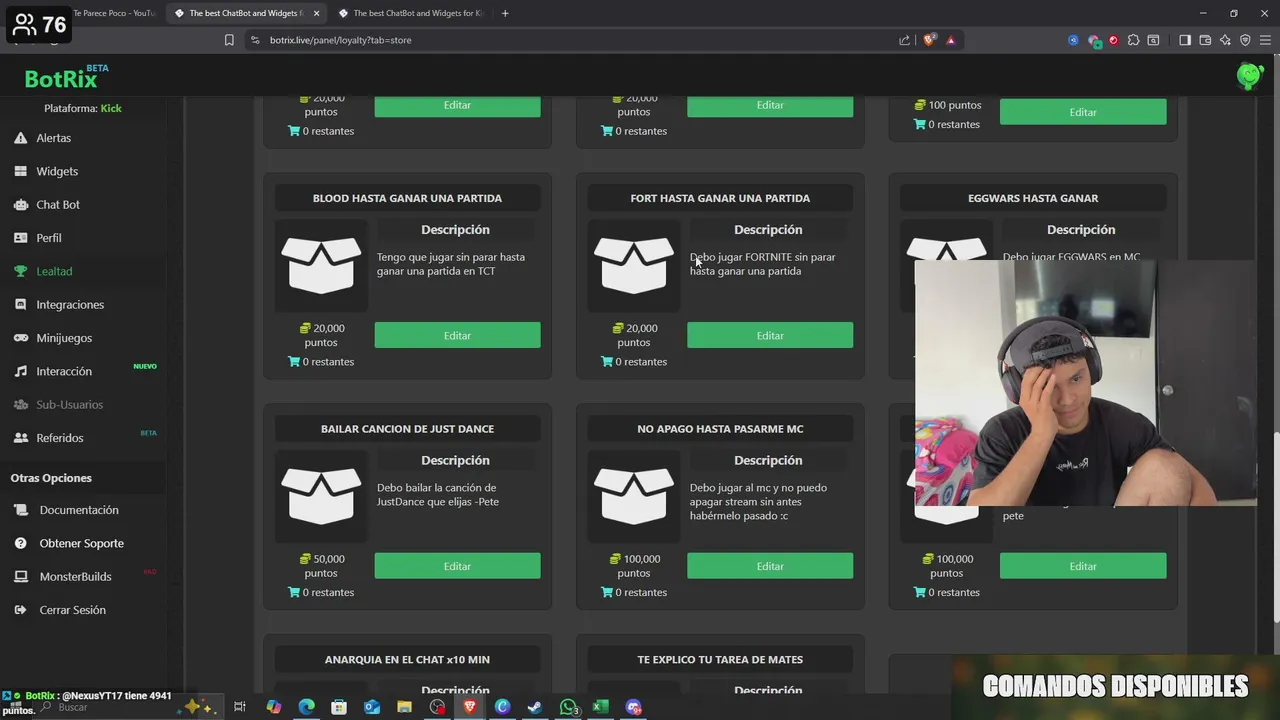Open Microsoft Edge from the taskbar
Image resolution: width=1280 pixels, height=720 pixels.
coord(306,707)
